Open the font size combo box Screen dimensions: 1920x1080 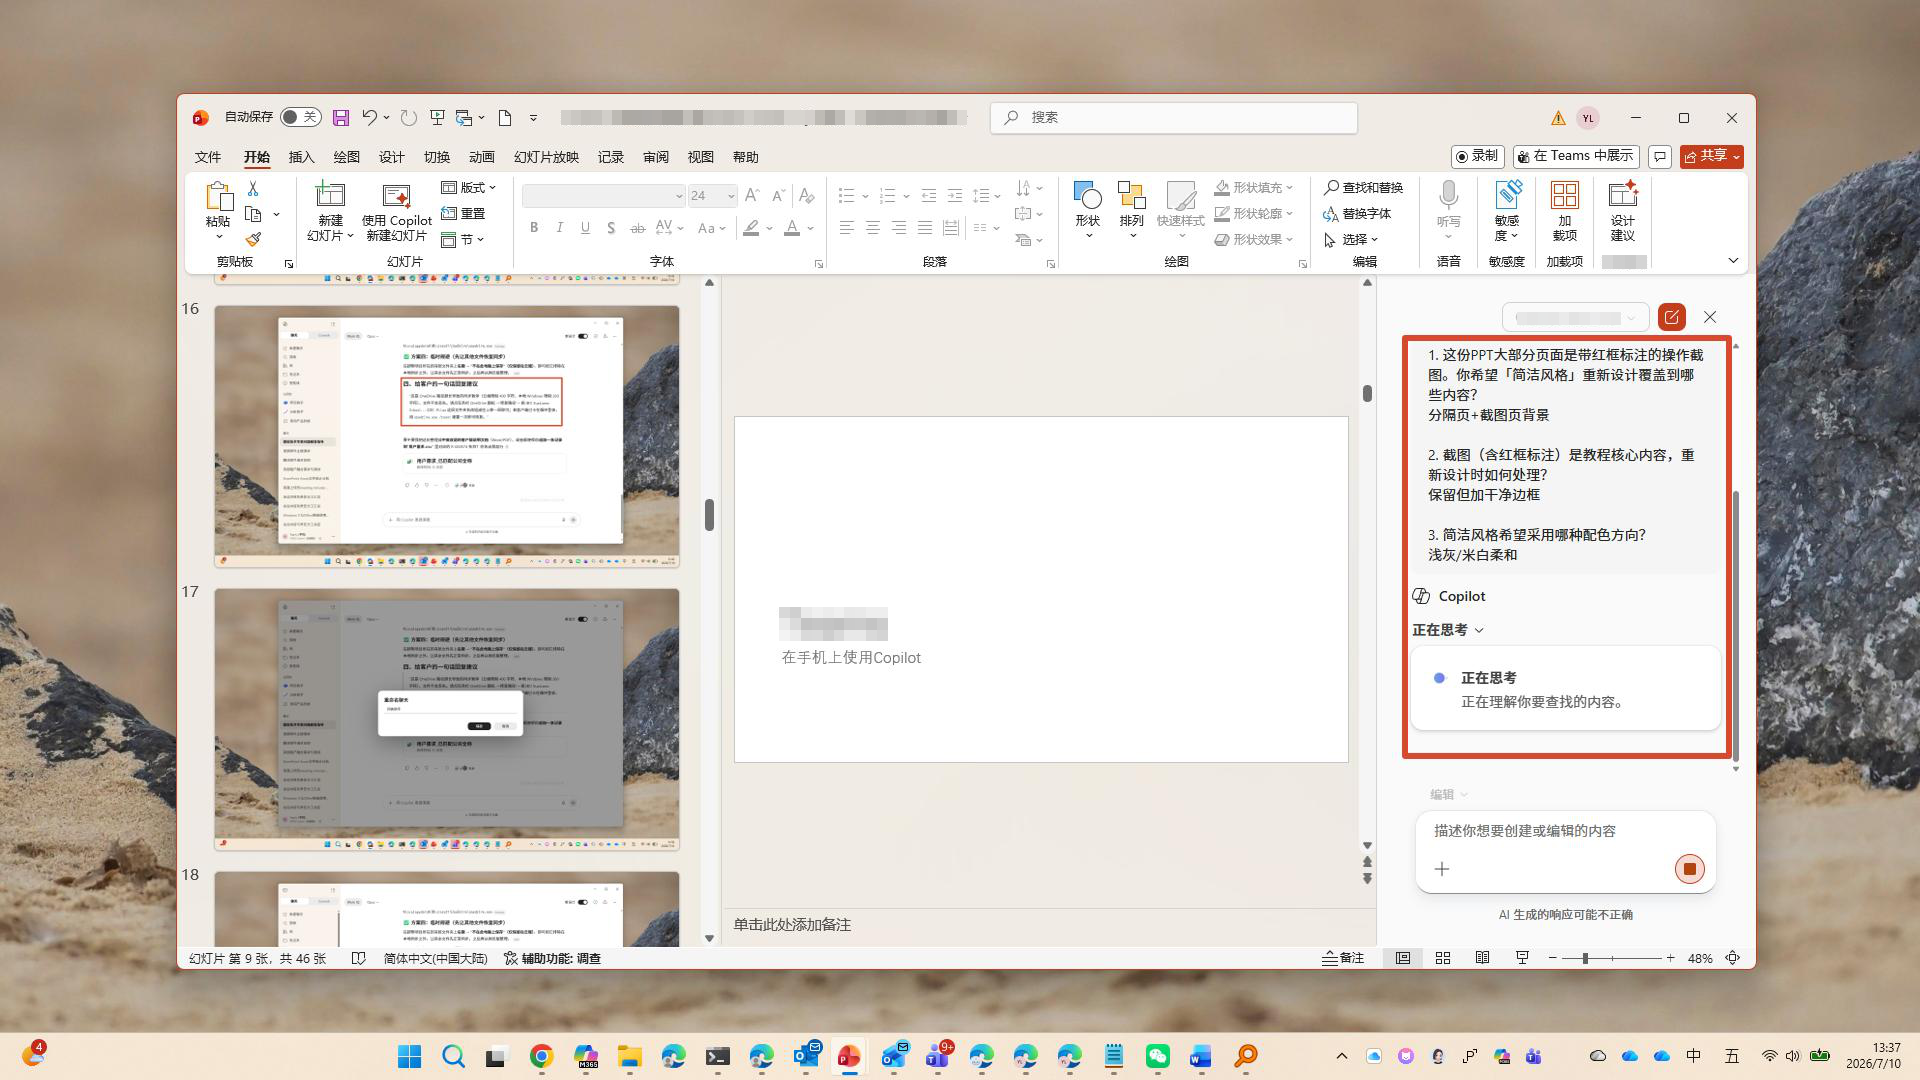[712, 196]
